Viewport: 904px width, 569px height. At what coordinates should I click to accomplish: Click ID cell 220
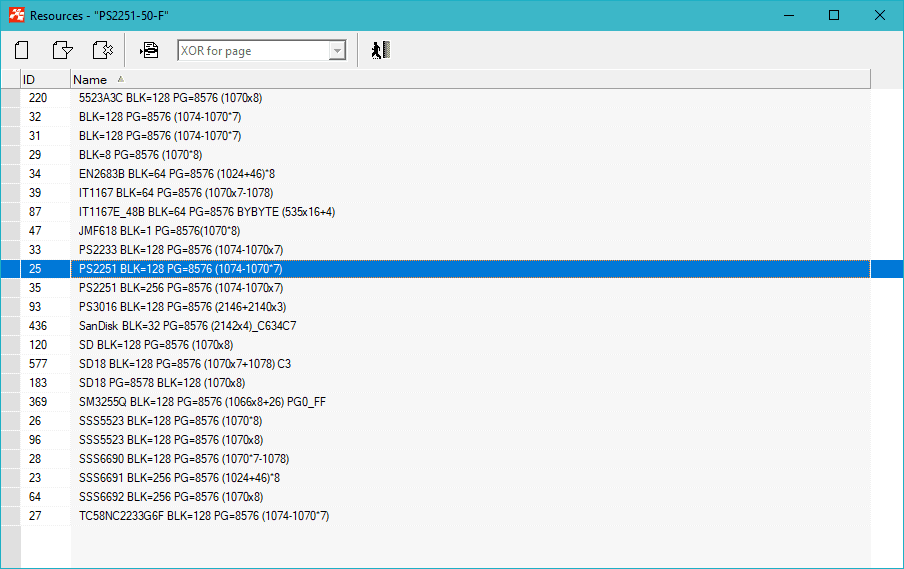(x=46, y=98)
